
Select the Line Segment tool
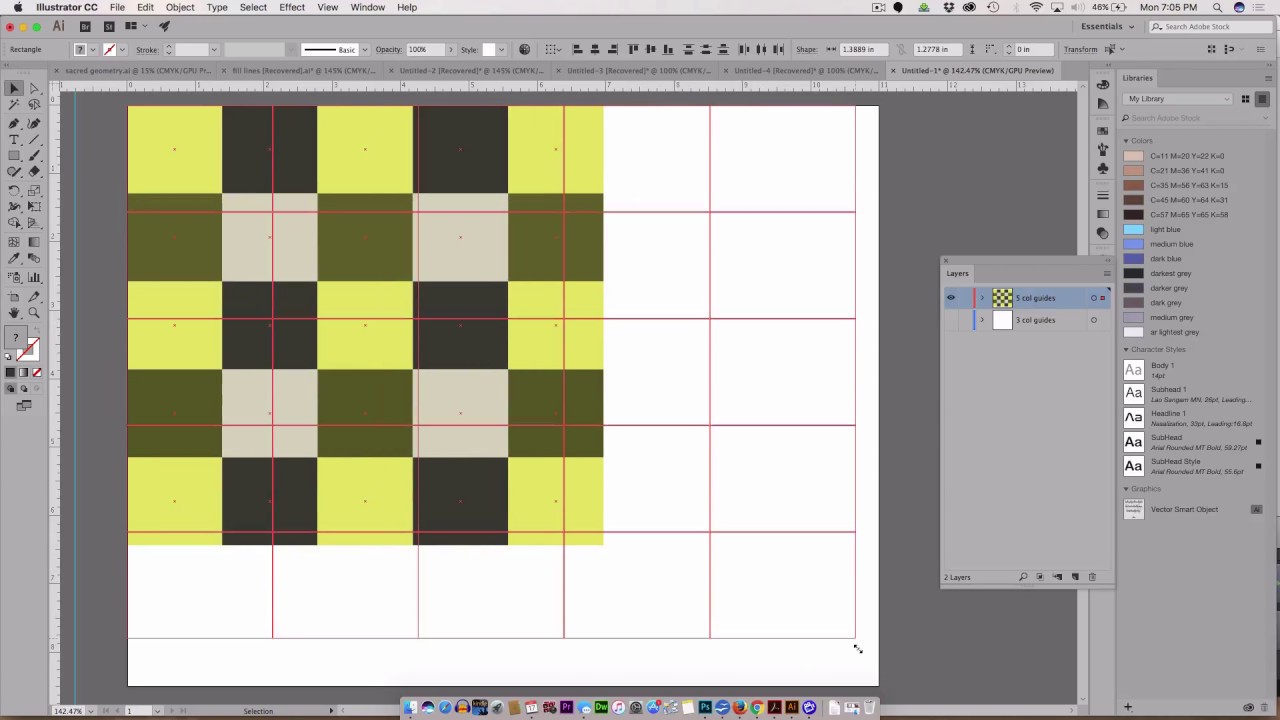coord(33,140)
